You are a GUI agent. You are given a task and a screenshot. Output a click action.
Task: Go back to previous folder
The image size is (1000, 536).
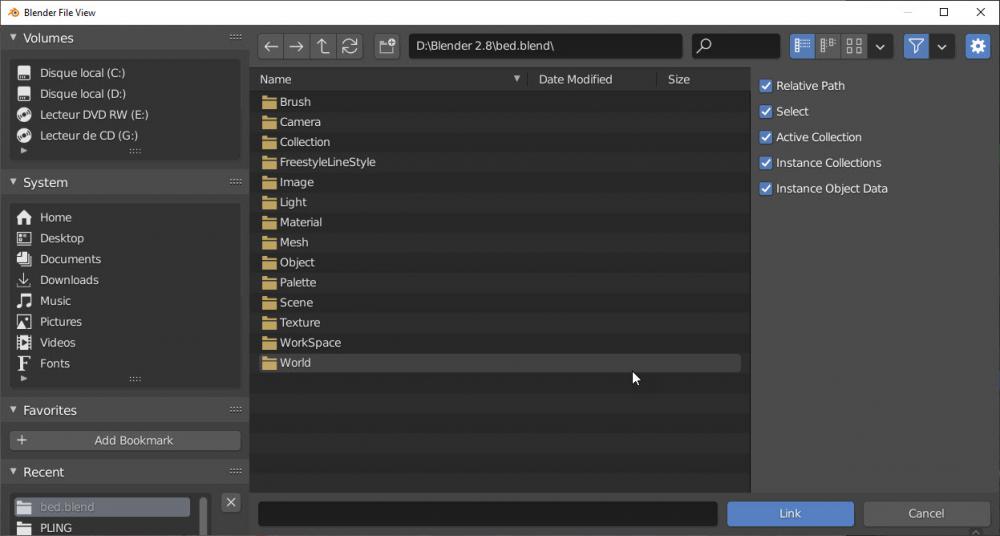coord(271,46)
